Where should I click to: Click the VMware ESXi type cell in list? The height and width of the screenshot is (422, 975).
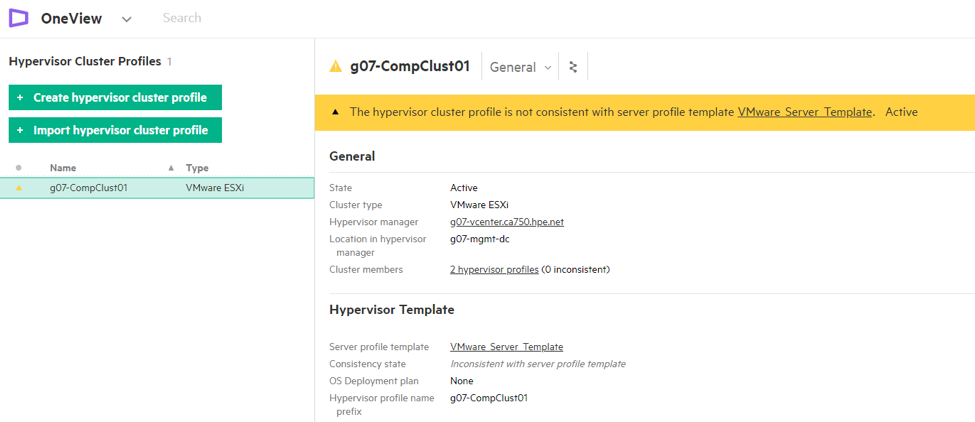pyautogui.click(x=213, y=188)
